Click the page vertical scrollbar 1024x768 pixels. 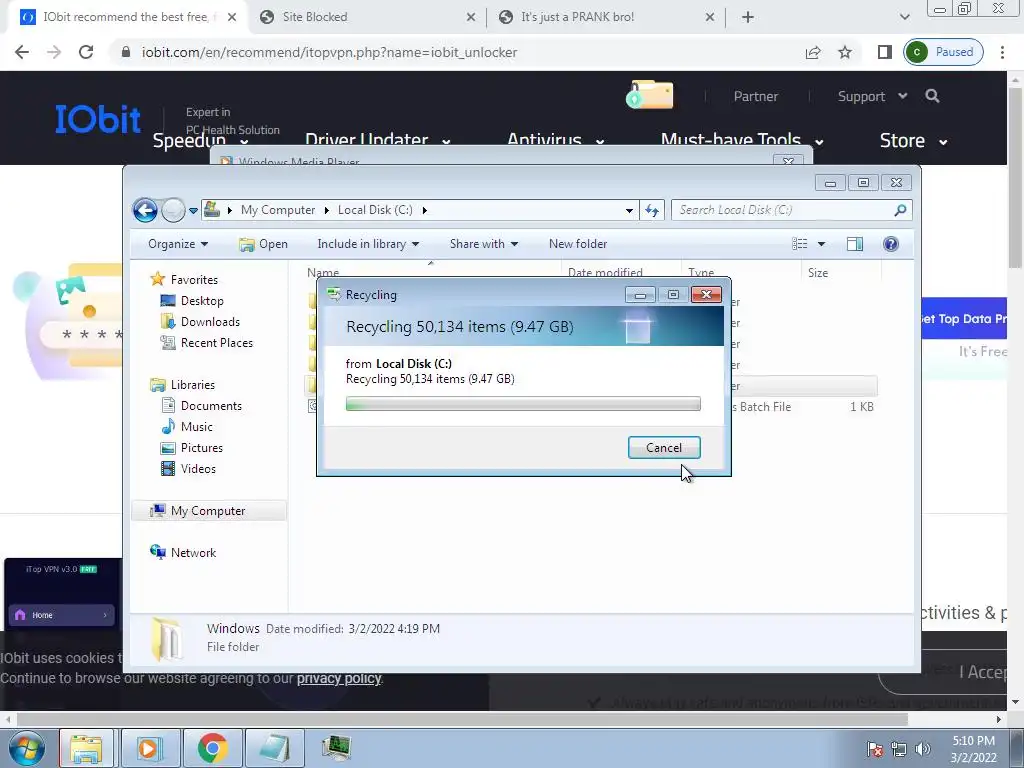[1015, 178]
